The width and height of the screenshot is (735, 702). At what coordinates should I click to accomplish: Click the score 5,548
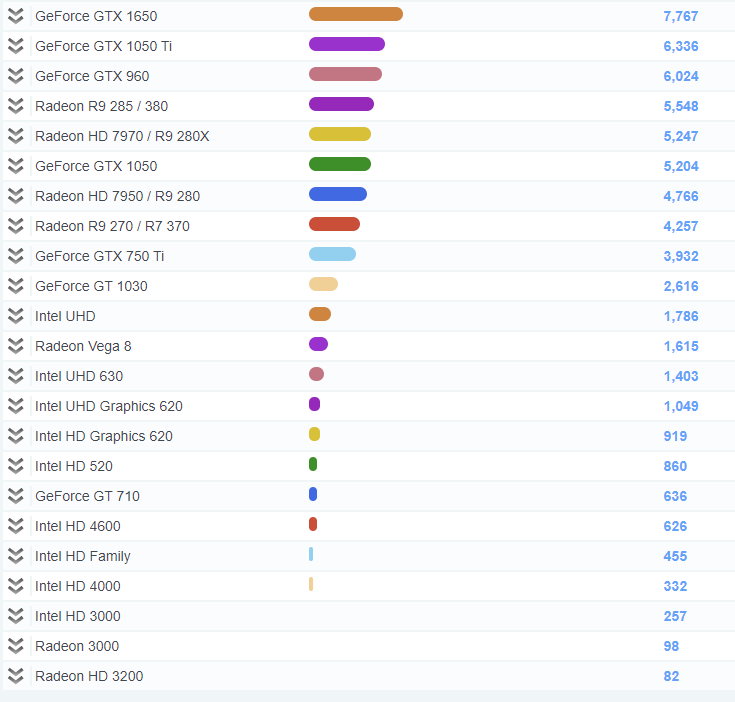click(x=681, y=106)
